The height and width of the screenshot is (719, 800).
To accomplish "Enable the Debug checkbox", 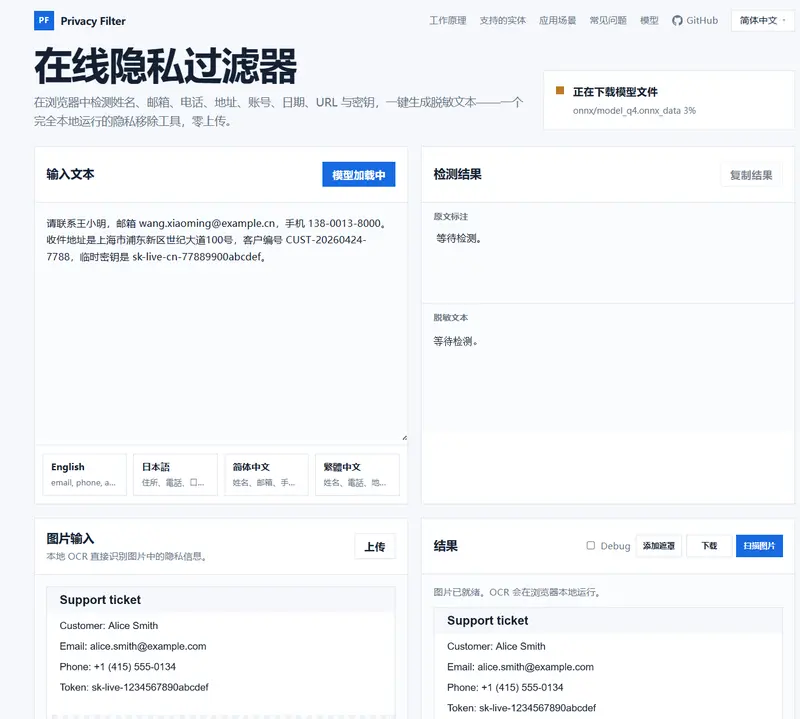I will [591, 546].
